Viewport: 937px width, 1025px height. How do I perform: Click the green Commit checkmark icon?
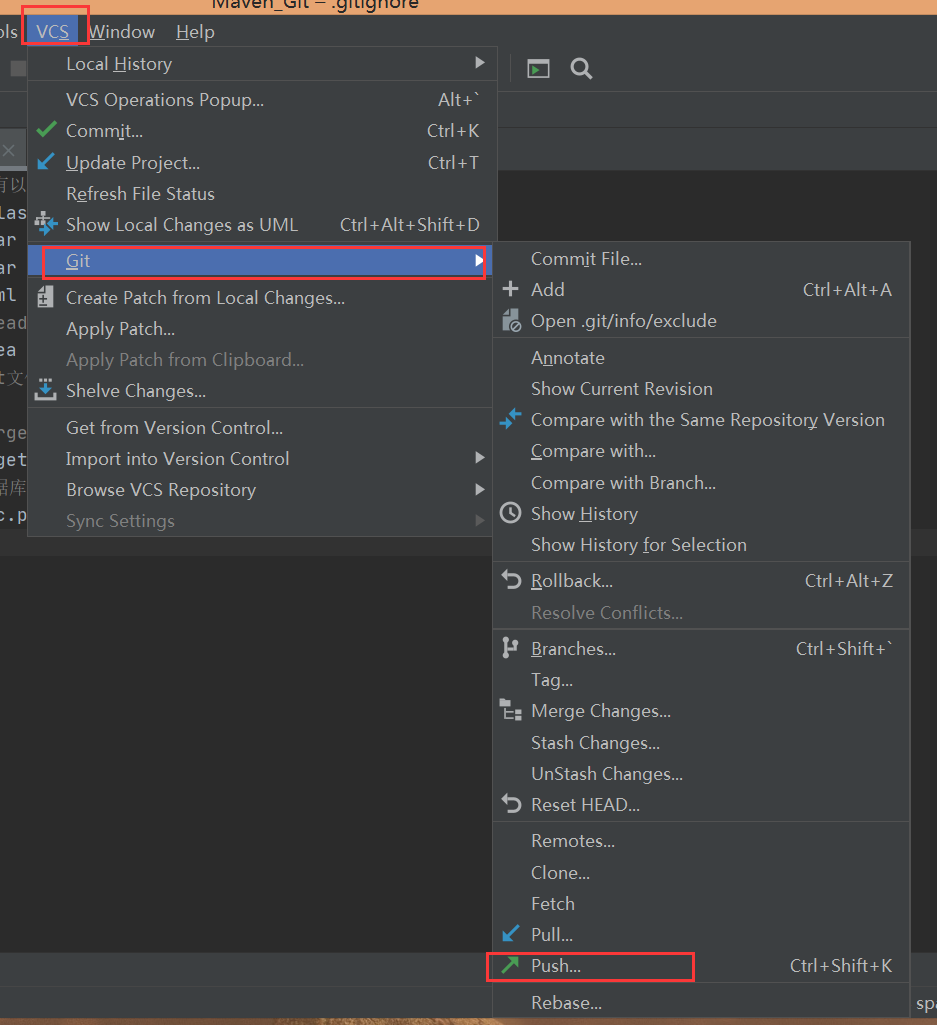tap(46, 129)
